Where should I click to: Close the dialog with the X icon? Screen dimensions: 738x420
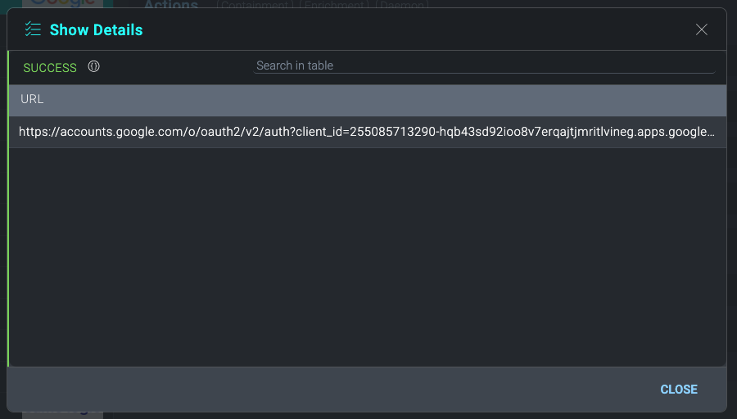pos(701,30)
